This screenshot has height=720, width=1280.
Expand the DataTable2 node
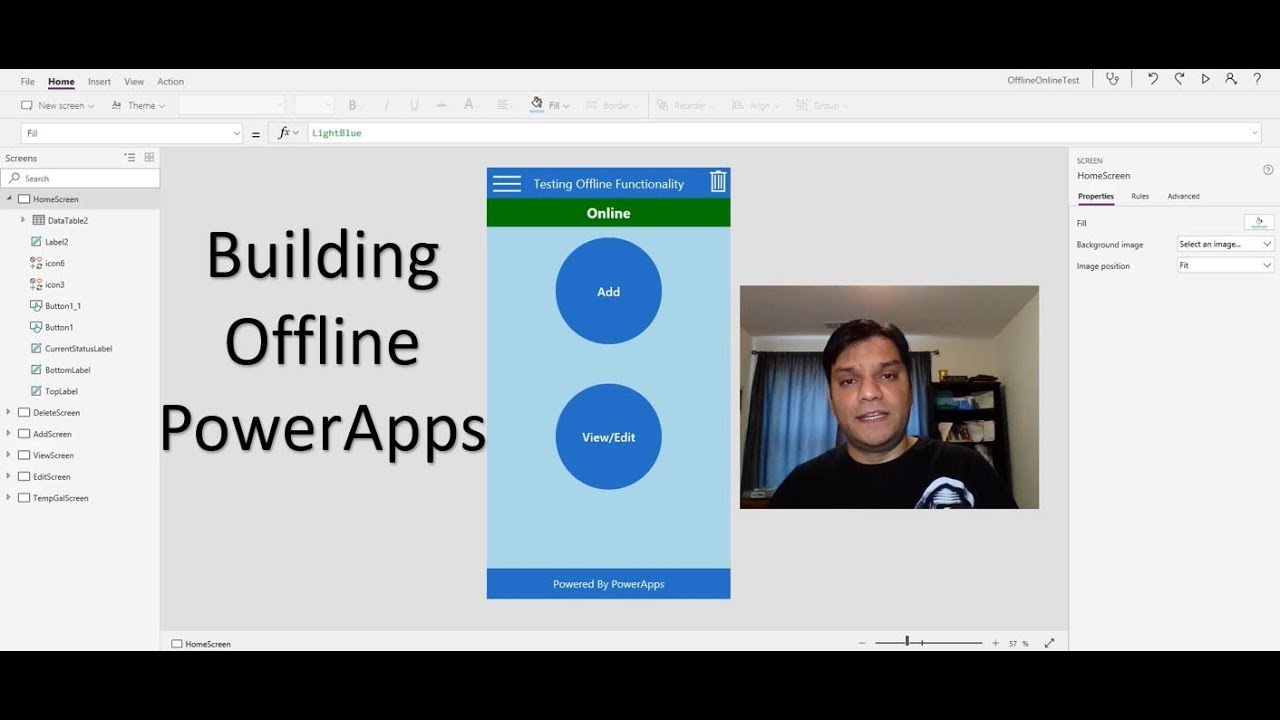pos(23,220)
